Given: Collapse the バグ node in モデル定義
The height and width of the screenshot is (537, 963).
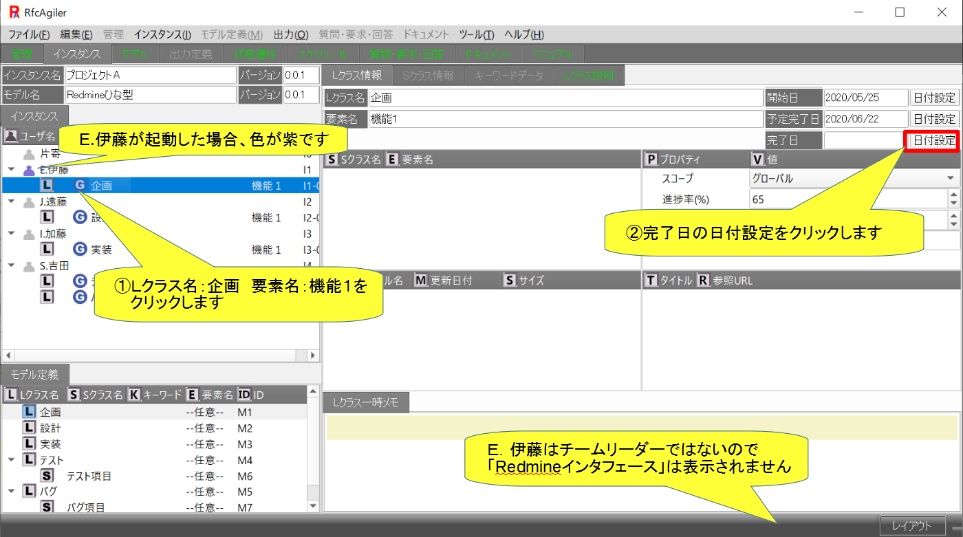Looking at the screenshot, I should coord(11,491).
